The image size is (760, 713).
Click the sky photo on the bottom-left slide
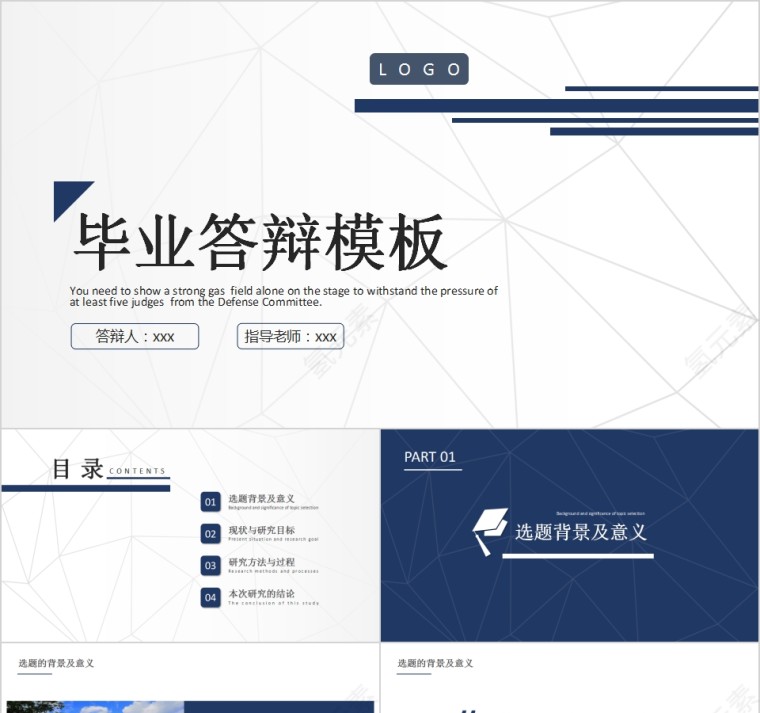pyautogui.click(x=95, y=707)
